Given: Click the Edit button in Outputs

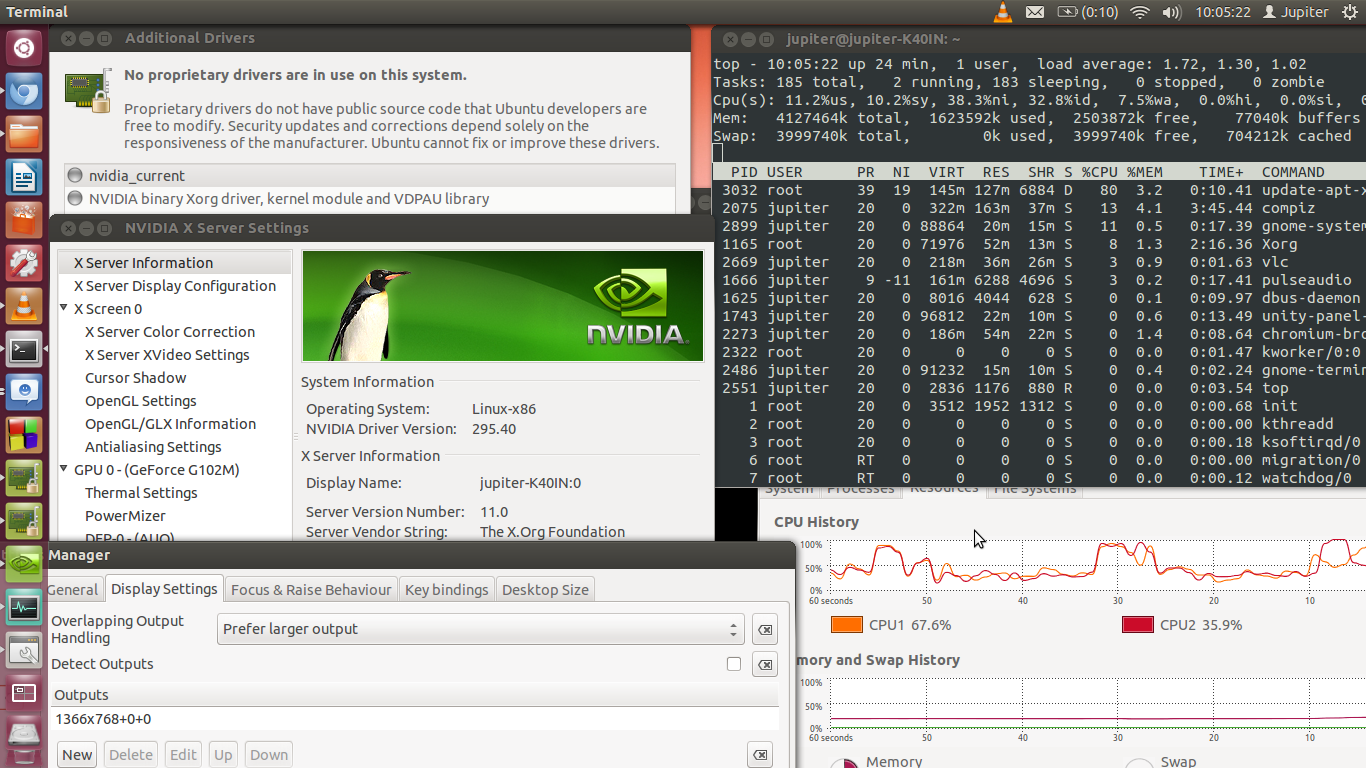Looking at the screenshot, I should coord(183,755).
